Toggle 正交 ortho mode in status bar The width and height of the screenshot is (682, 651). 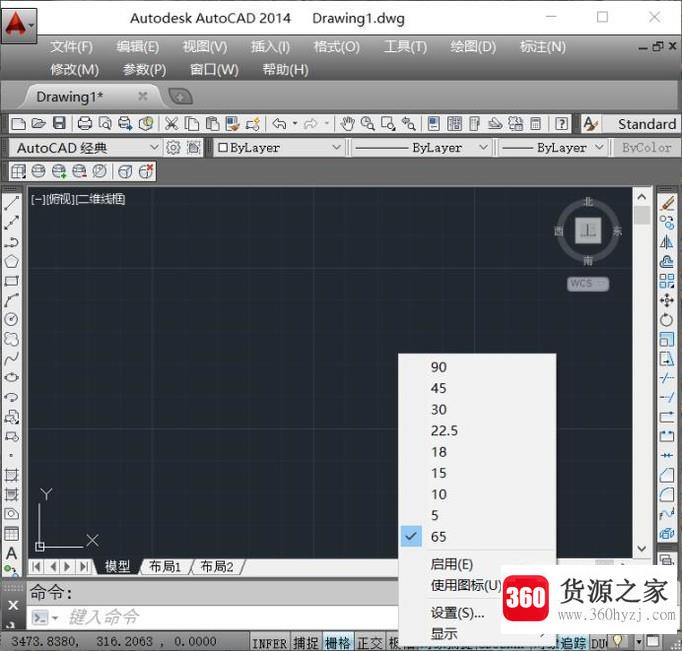point(370,642)
